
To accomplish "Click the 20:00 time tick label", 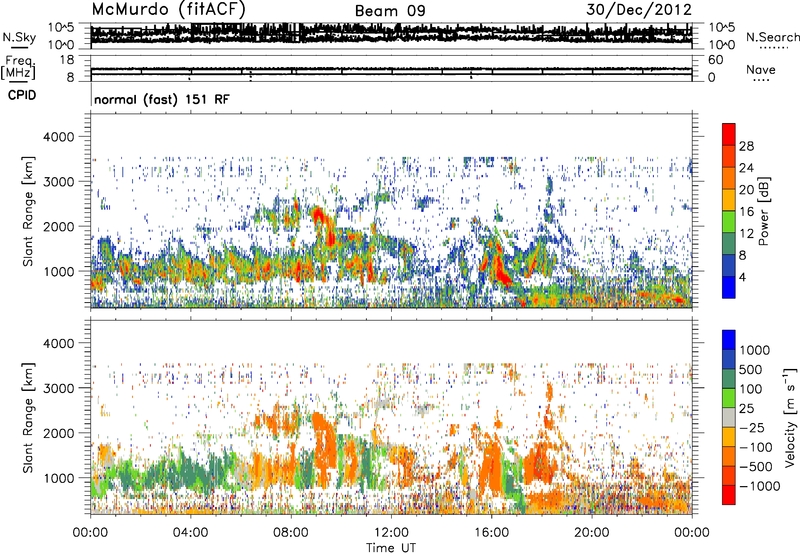I will pyautogui.click(x=591, y=533).
